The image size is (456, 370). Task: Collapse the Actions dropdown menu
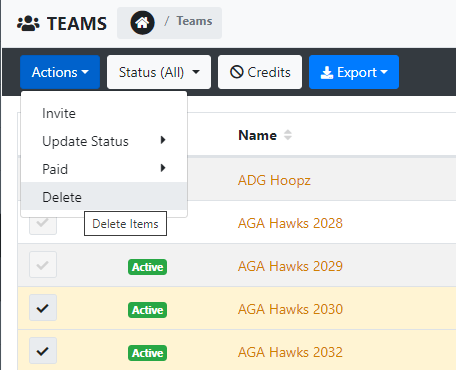[x=60, y=72]
